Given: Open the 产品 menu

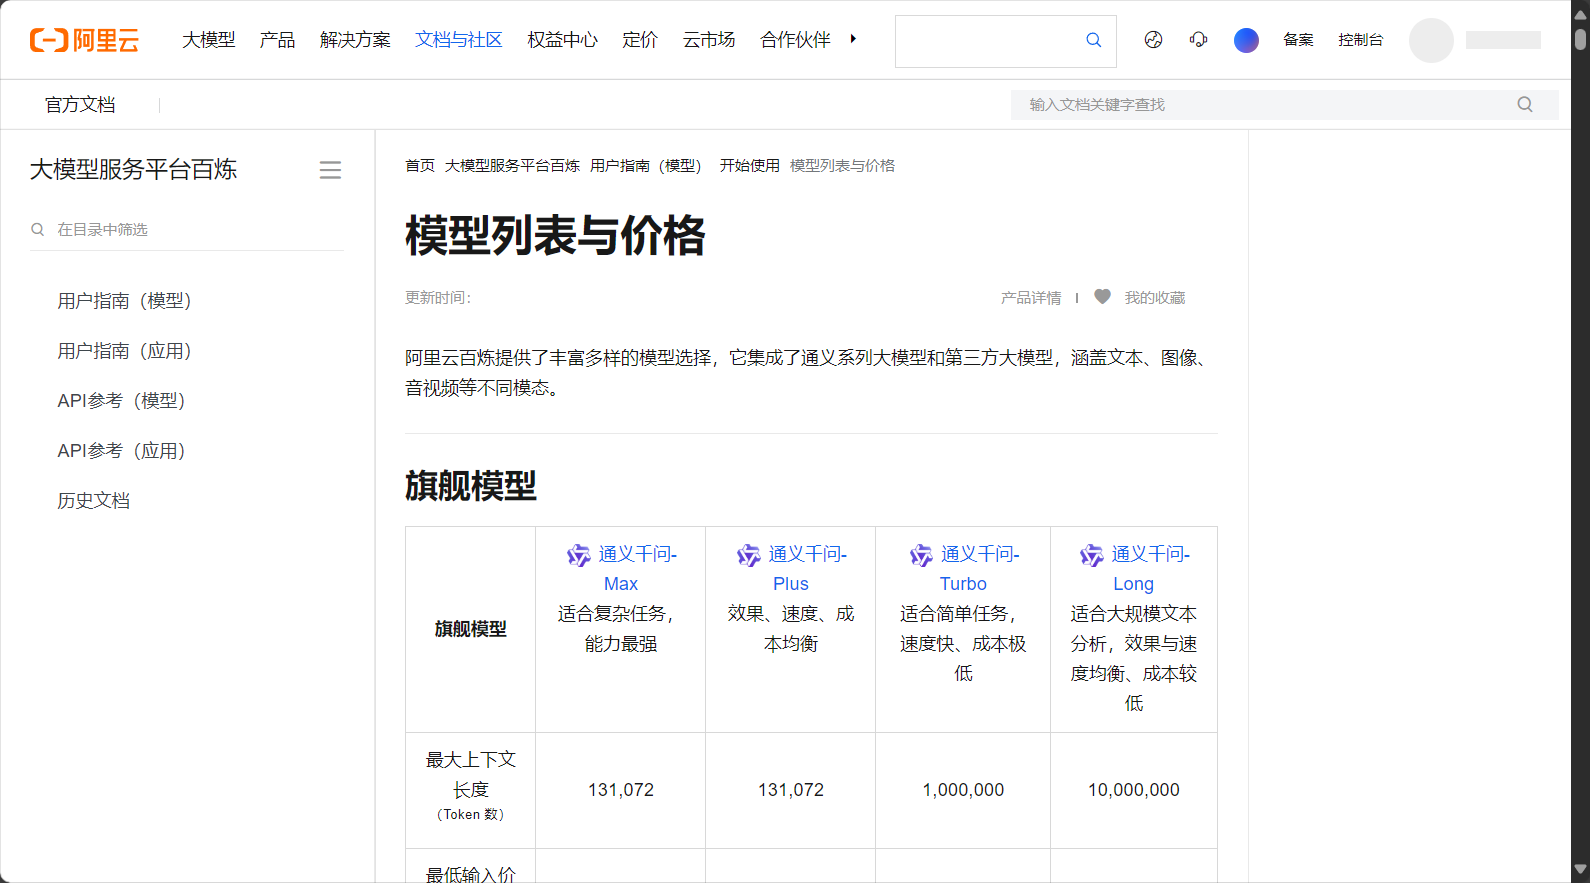Looking at the screenshot, I should pos(277,40).
